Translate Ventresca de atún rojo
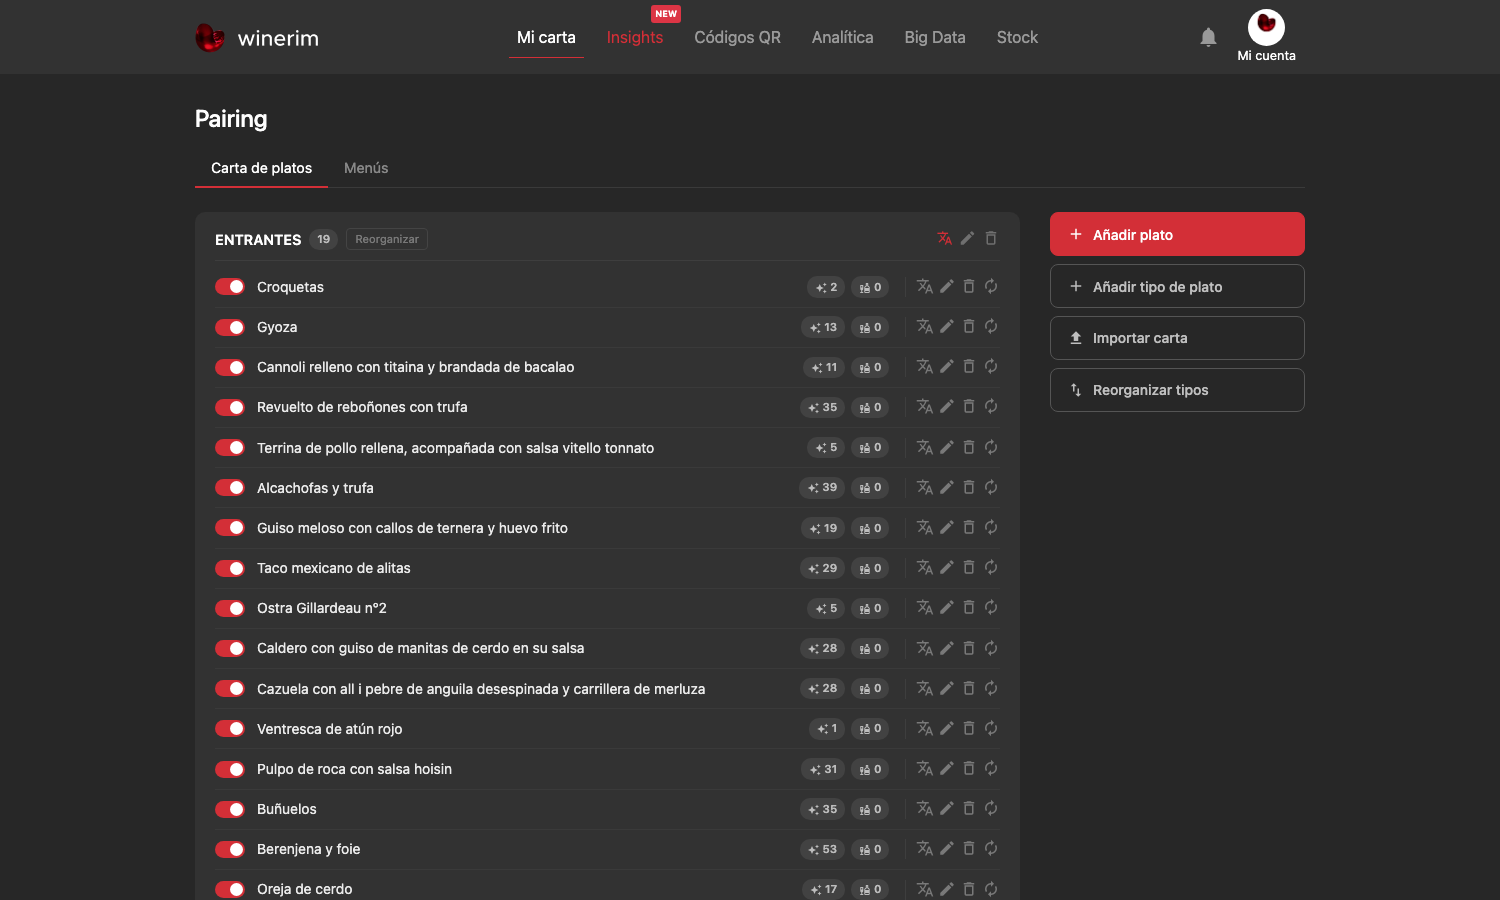The image size is (1500, 900). click(x=925, y=728)
